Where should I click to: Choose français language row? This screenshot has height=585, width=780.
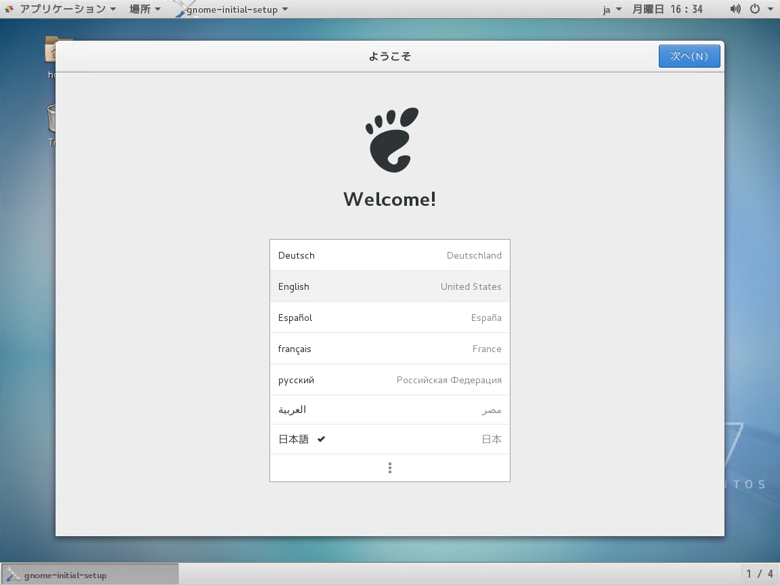pos(390,349)
